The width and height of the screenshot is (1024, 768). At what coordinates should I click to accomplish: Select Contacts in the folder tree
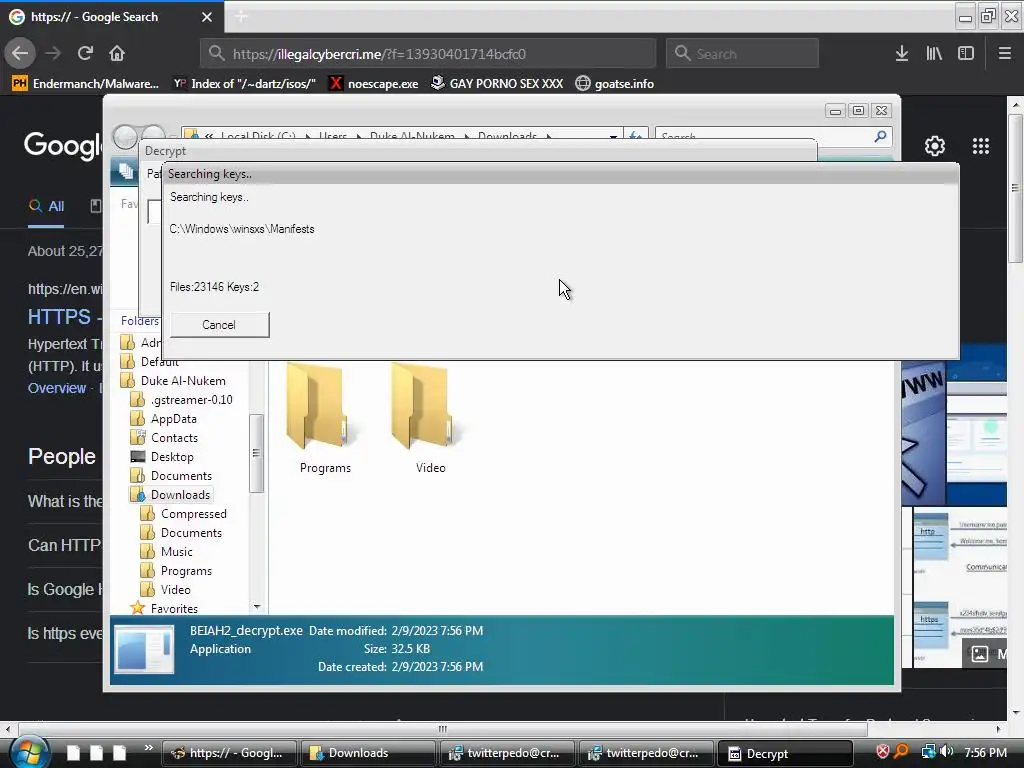pos(164,438)
